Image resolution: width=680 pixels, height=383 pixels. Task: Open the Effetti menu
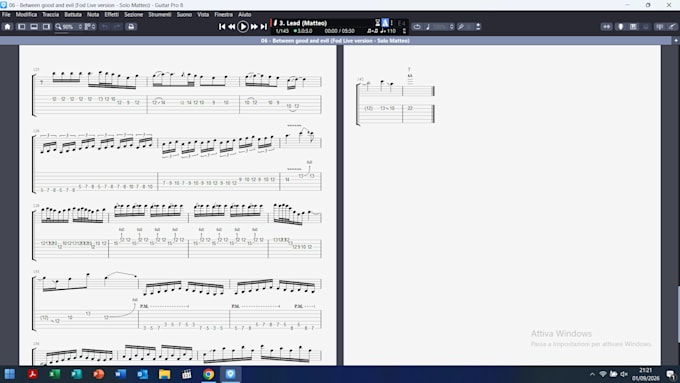pos(111,14)
